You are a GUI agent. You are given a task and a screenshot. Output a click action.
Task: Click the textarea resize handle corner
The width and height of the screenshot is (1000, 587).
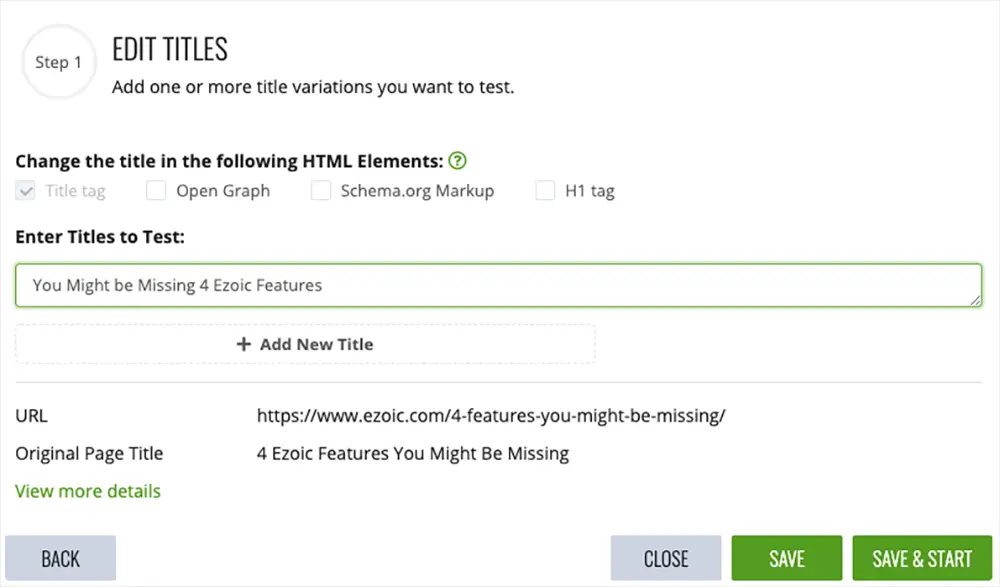coord(976,301)
